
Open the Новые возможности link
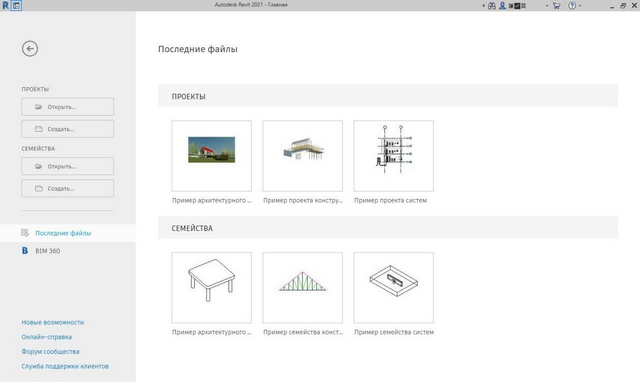pyautogui.click(x=53, y=322)
